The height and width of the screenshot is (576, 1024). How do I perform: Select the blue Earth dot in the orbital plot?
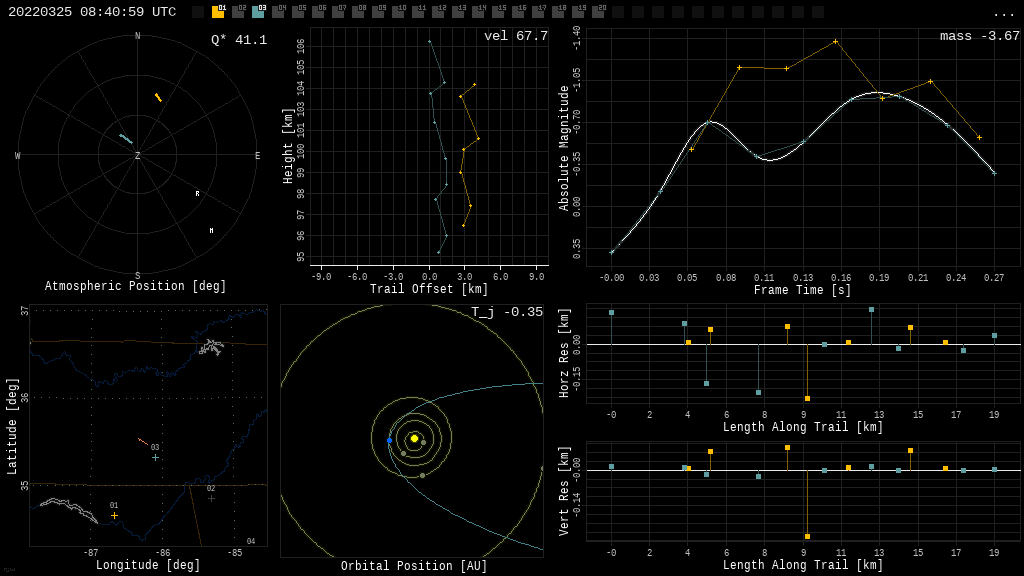pyautogui.click(x=389, y=440)
